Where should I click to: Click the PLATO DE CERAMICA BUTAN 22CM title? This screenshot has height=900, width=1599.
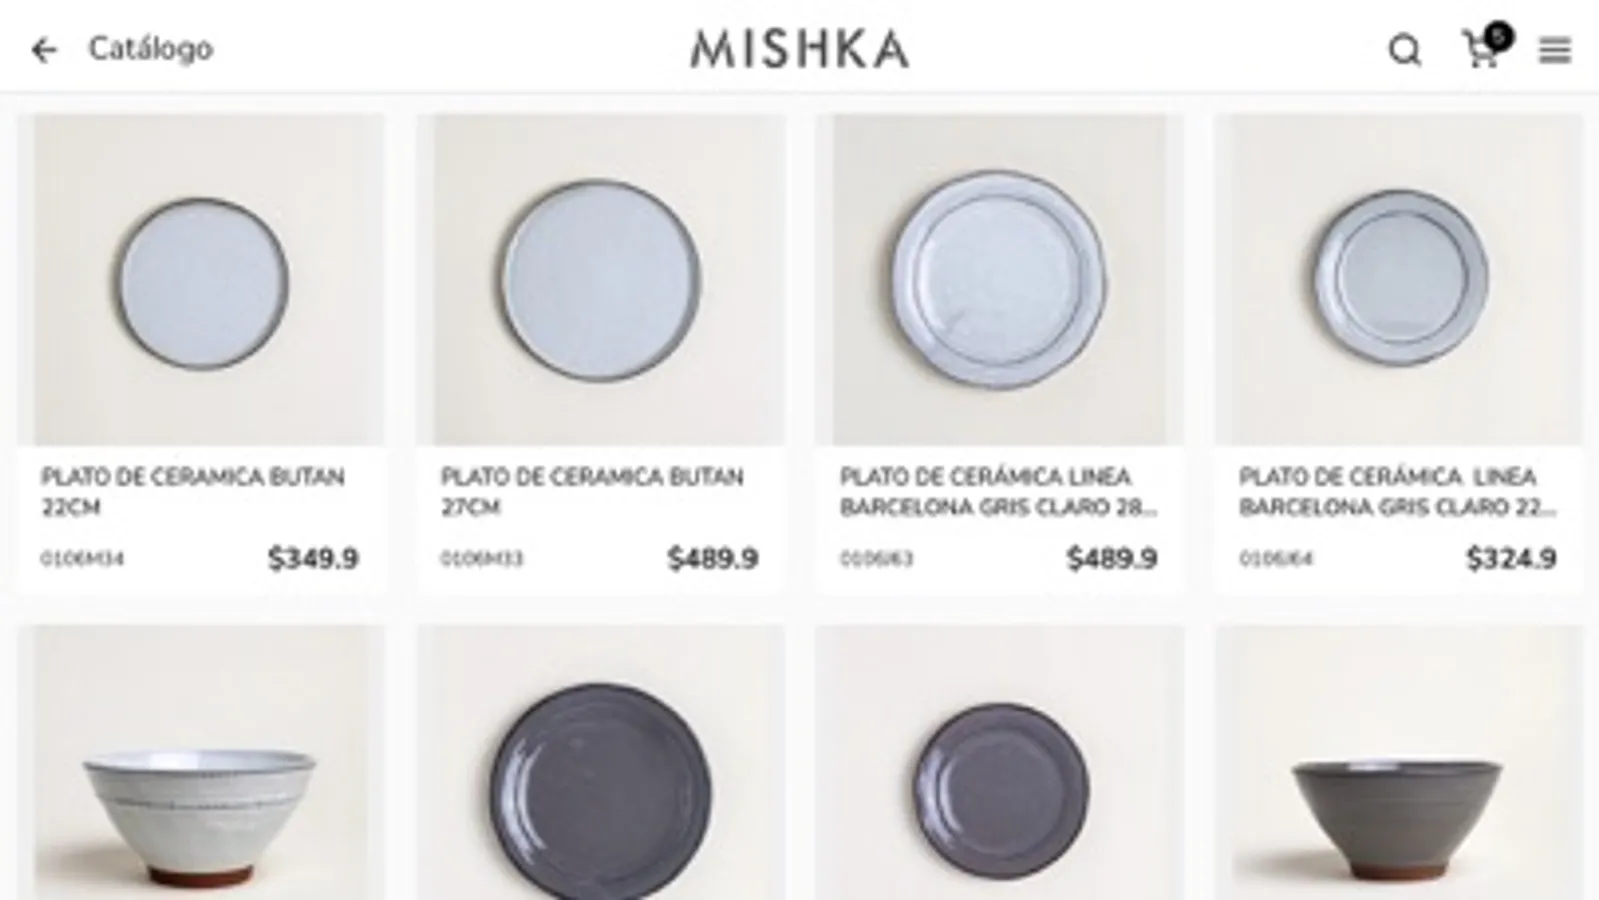pos(192,491)
